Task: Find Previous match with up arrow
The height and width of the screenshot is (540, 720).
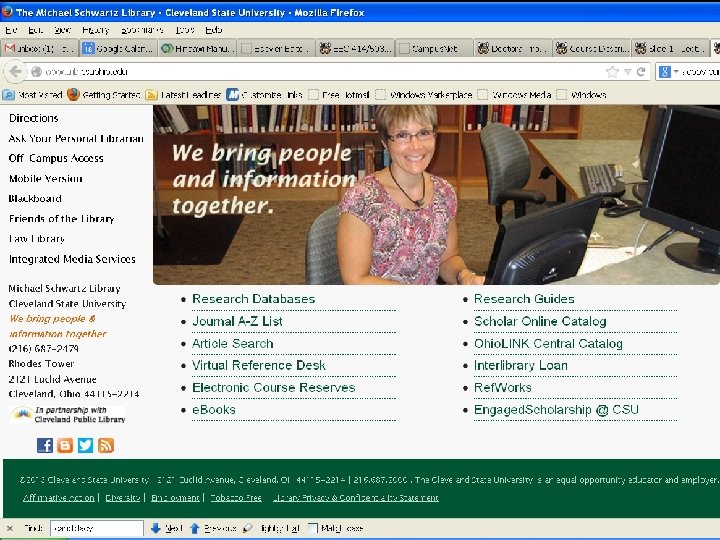Action: (213, 529)
